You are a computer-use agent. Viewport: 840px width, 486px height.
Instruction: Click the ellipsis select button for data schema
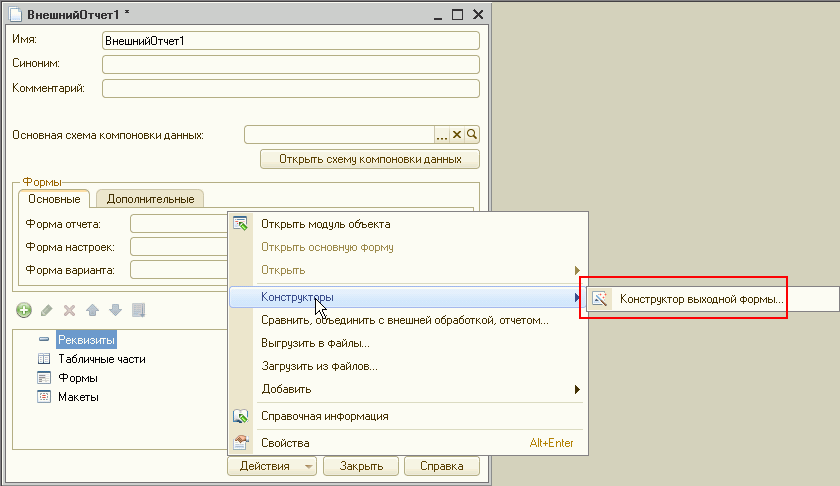(441, 134)
